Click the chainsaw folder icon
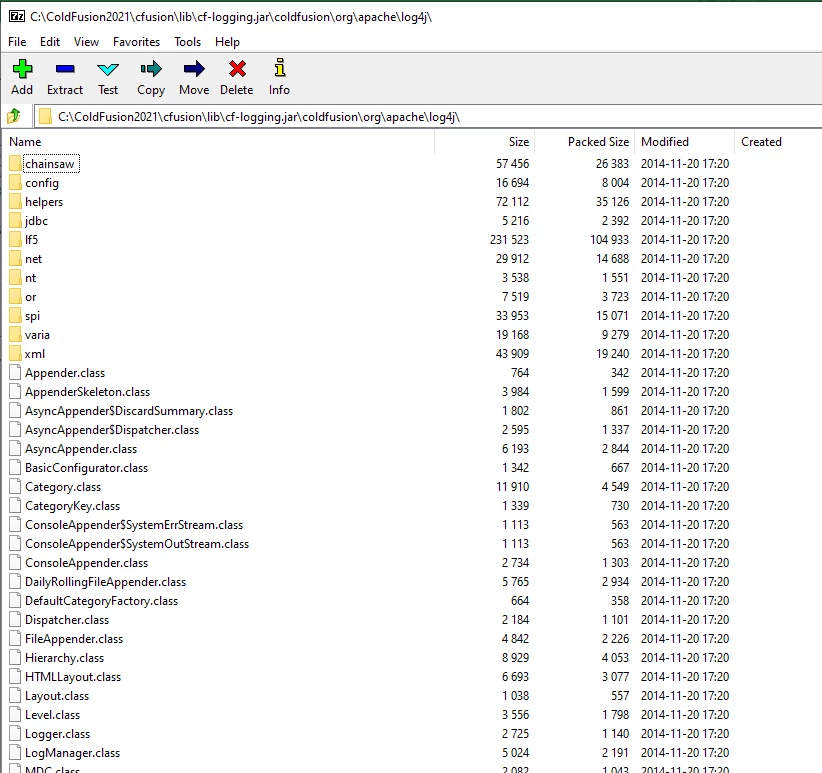Image resolution: width=822 pixels, height=773 pixels. [x=15, y=164]
